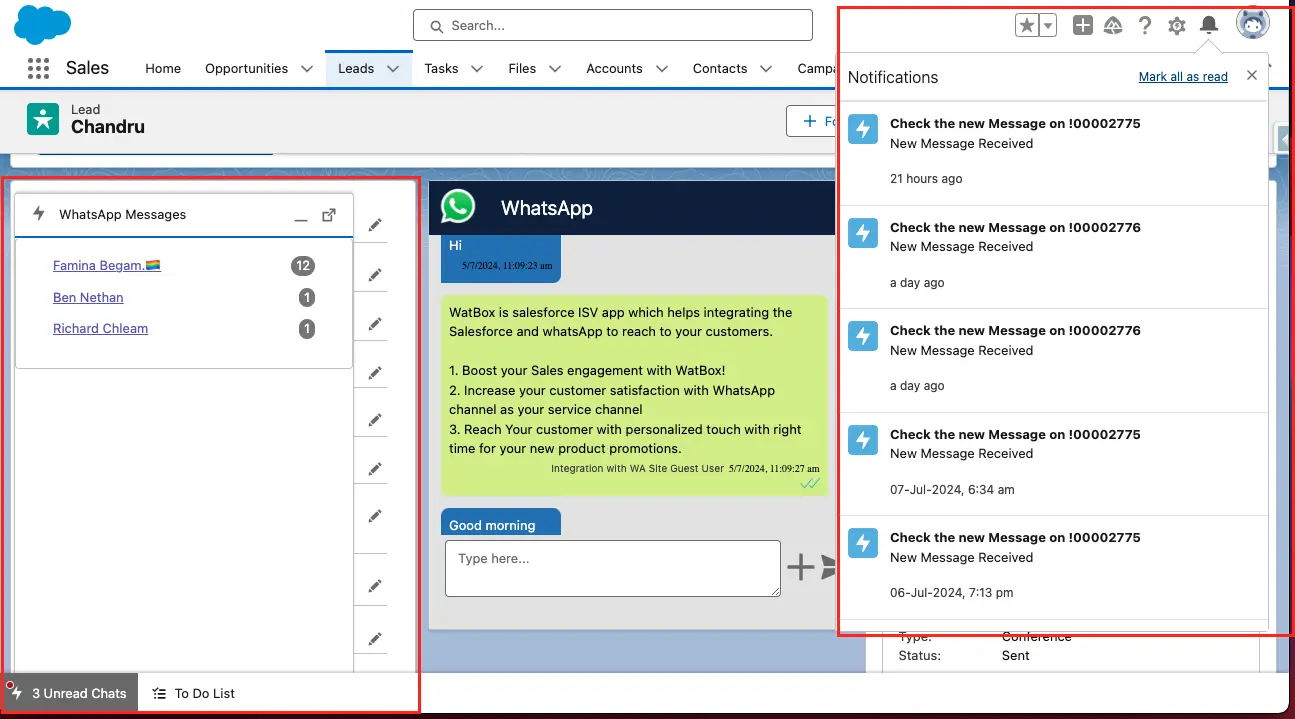Open the Opportunities tab
This screenshot has width=1295, height=719.
(246, 68)
